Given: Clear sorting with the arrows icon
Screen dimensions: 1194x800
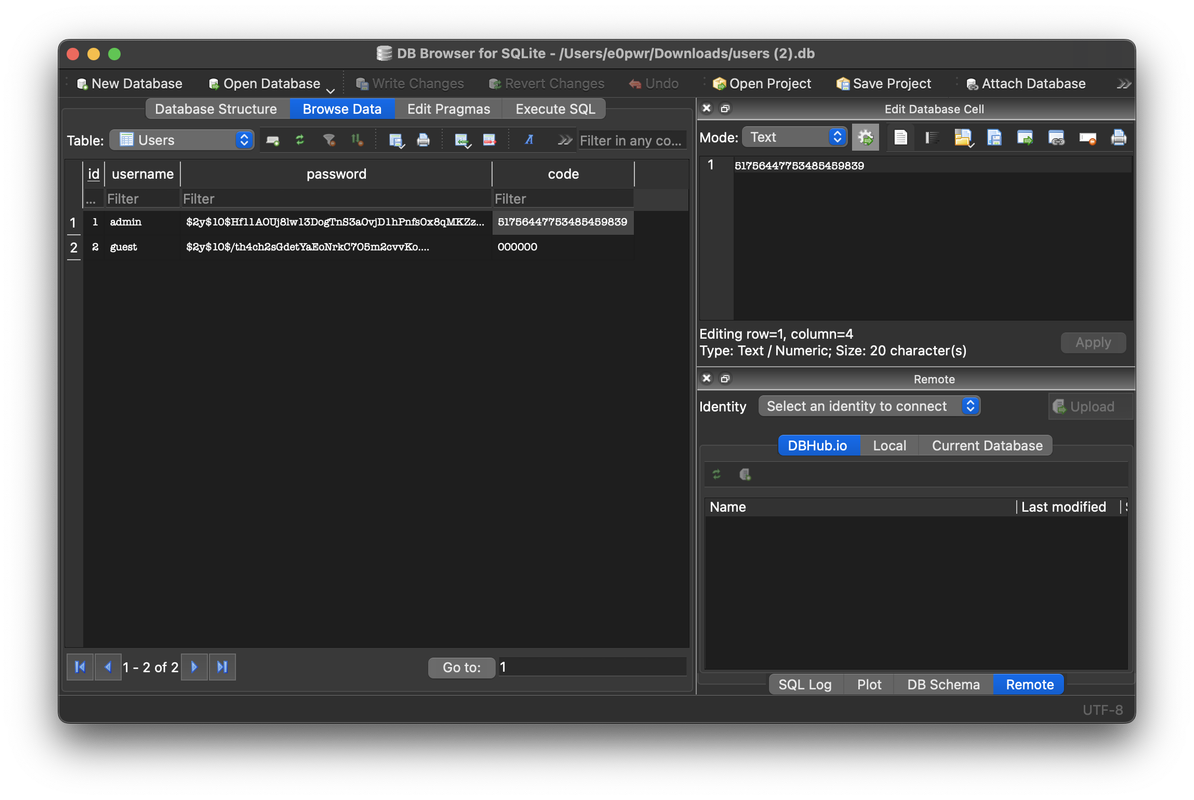Looking at the screenshot, I should pyautogui.click(x=356, y=140).
